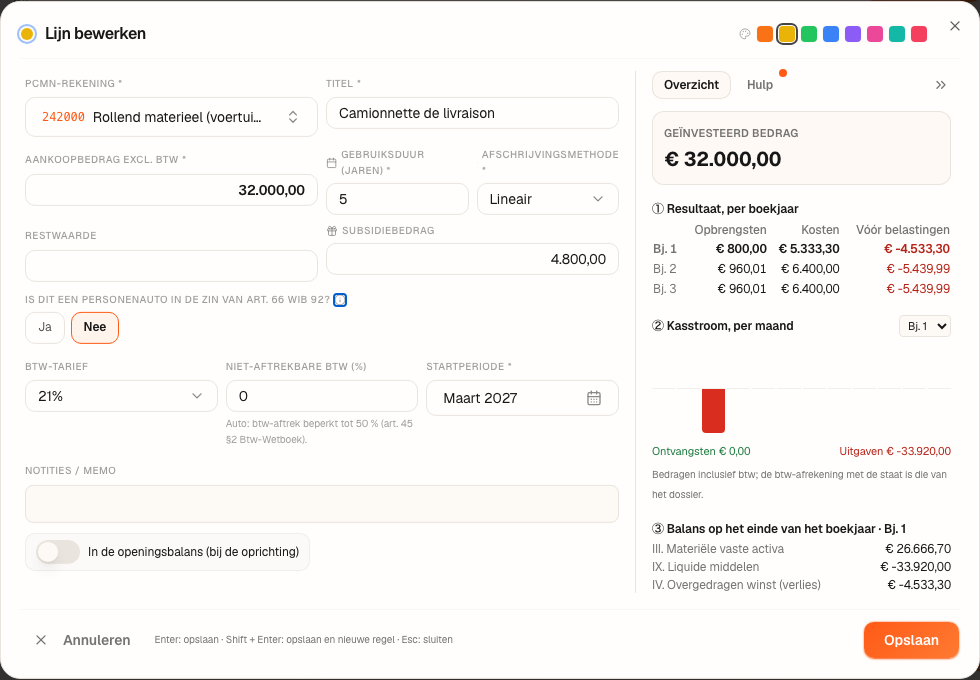Screen dimensions: 980x680
Task: Choose the red color swatch
Action: [919, 34]
